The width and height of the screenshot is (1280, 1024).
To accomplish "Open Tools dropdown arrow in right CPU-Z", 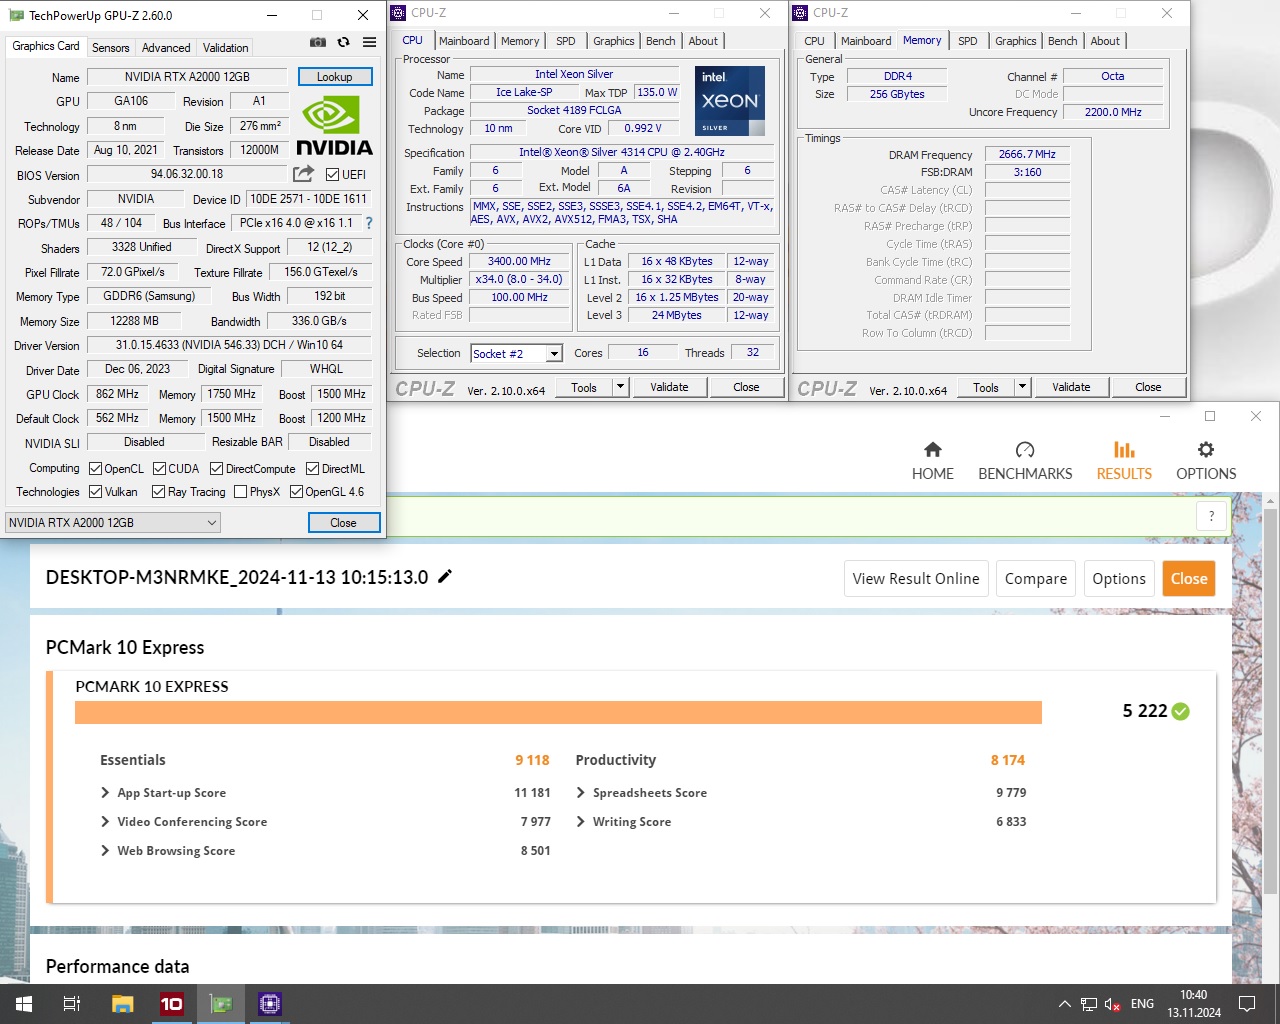I will [x=1022, y=387].
